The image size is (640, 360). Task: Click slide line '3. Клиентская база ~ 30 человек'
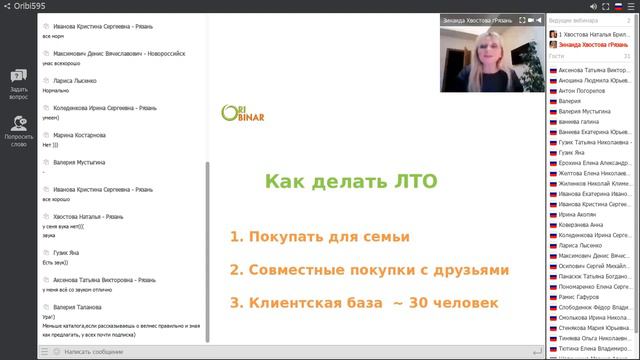364,303
